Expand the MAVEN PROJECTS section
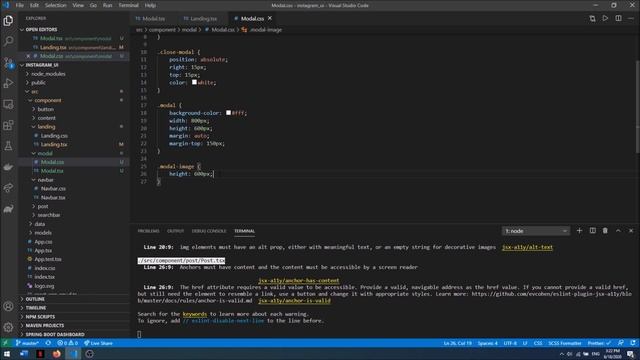The width and height of the screenshot is (640, 360). (x=44, y=325)
